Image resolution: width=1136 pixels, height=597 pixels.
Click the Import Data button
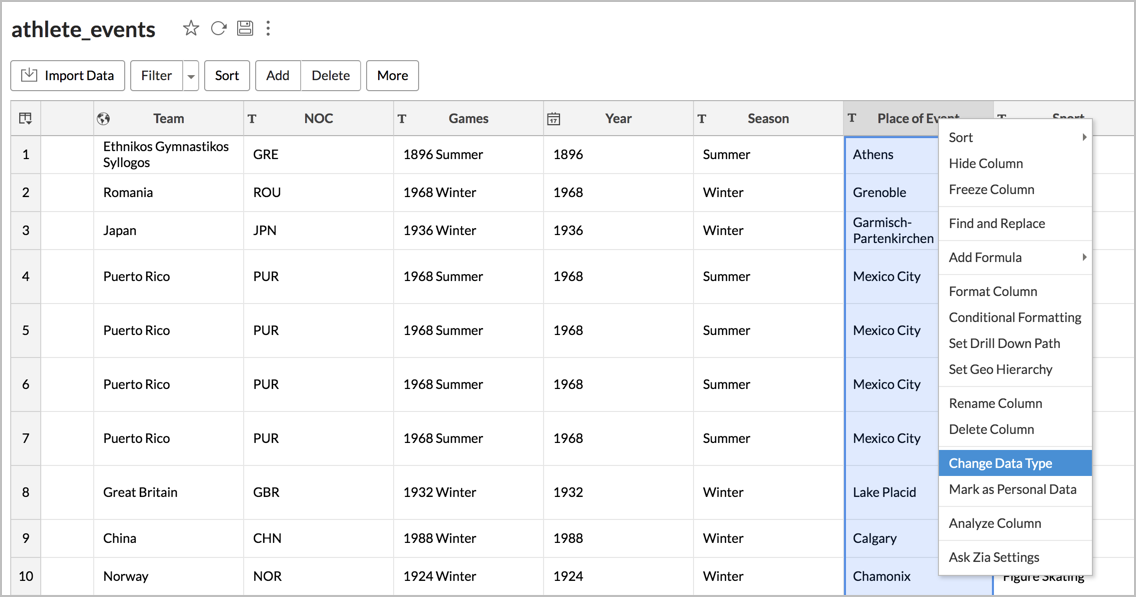pyautogui.click(x=67, y=75)
